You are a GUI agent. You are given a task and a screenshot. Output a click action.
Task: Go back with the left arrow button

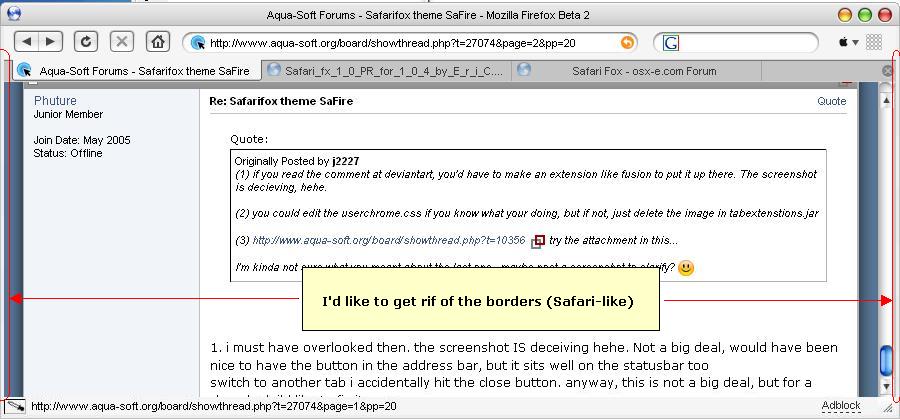[26, 41]
